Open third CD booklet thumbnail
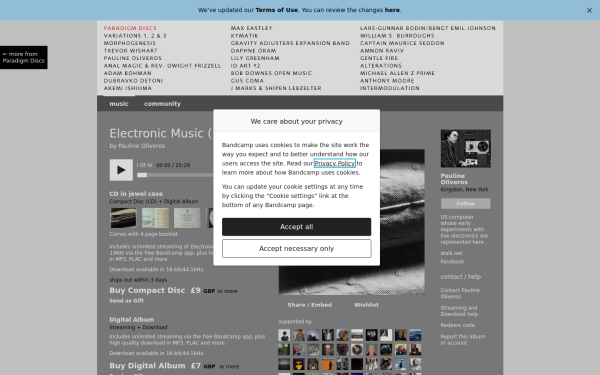This screenshot has width=600, height=375. 187,218
